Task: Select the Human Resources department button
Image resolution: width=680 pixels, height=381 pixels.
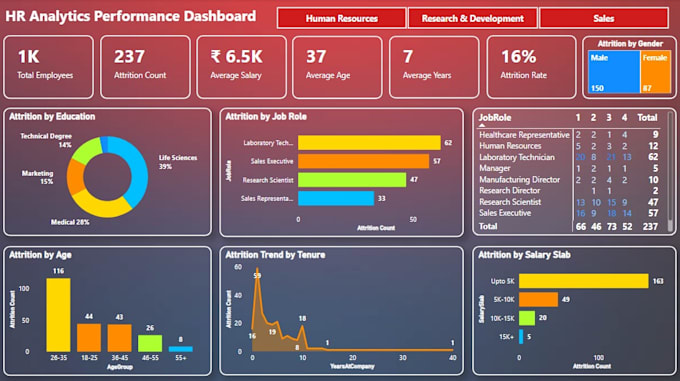Action: coord(341,18)
